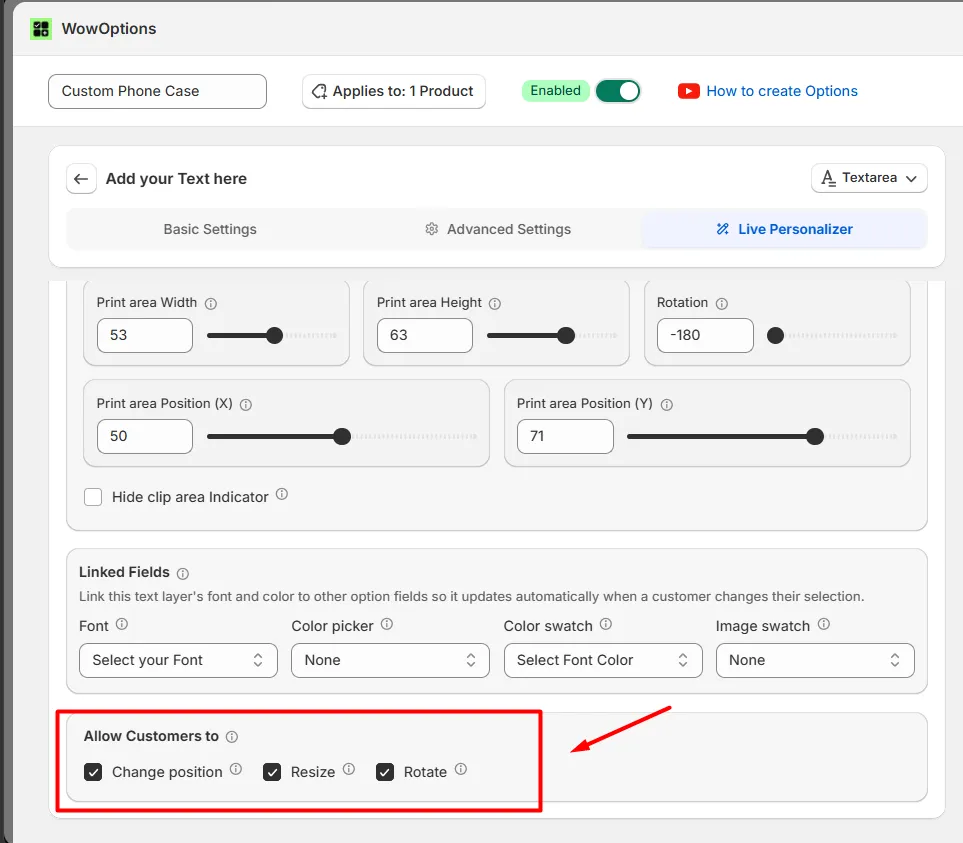The width and height of the screenshot is (963, 843).
Task: Click info icon beside Linked Fields
Action: pos(183,573)
